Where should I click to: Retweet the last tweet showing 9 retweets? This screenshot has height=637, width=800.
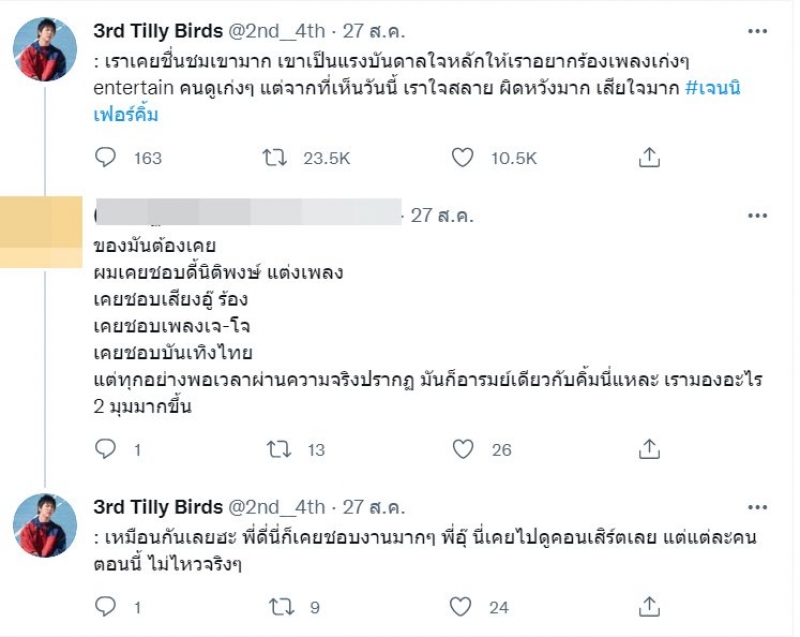tap(281, 607)
